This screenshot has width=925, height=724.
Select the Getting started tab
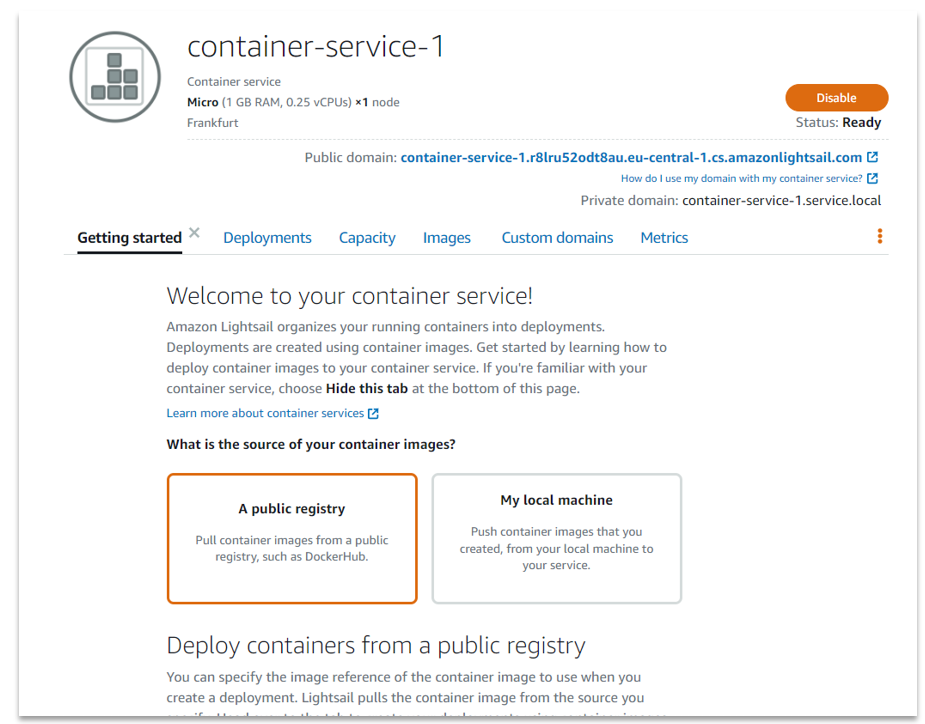pos(129,238)
